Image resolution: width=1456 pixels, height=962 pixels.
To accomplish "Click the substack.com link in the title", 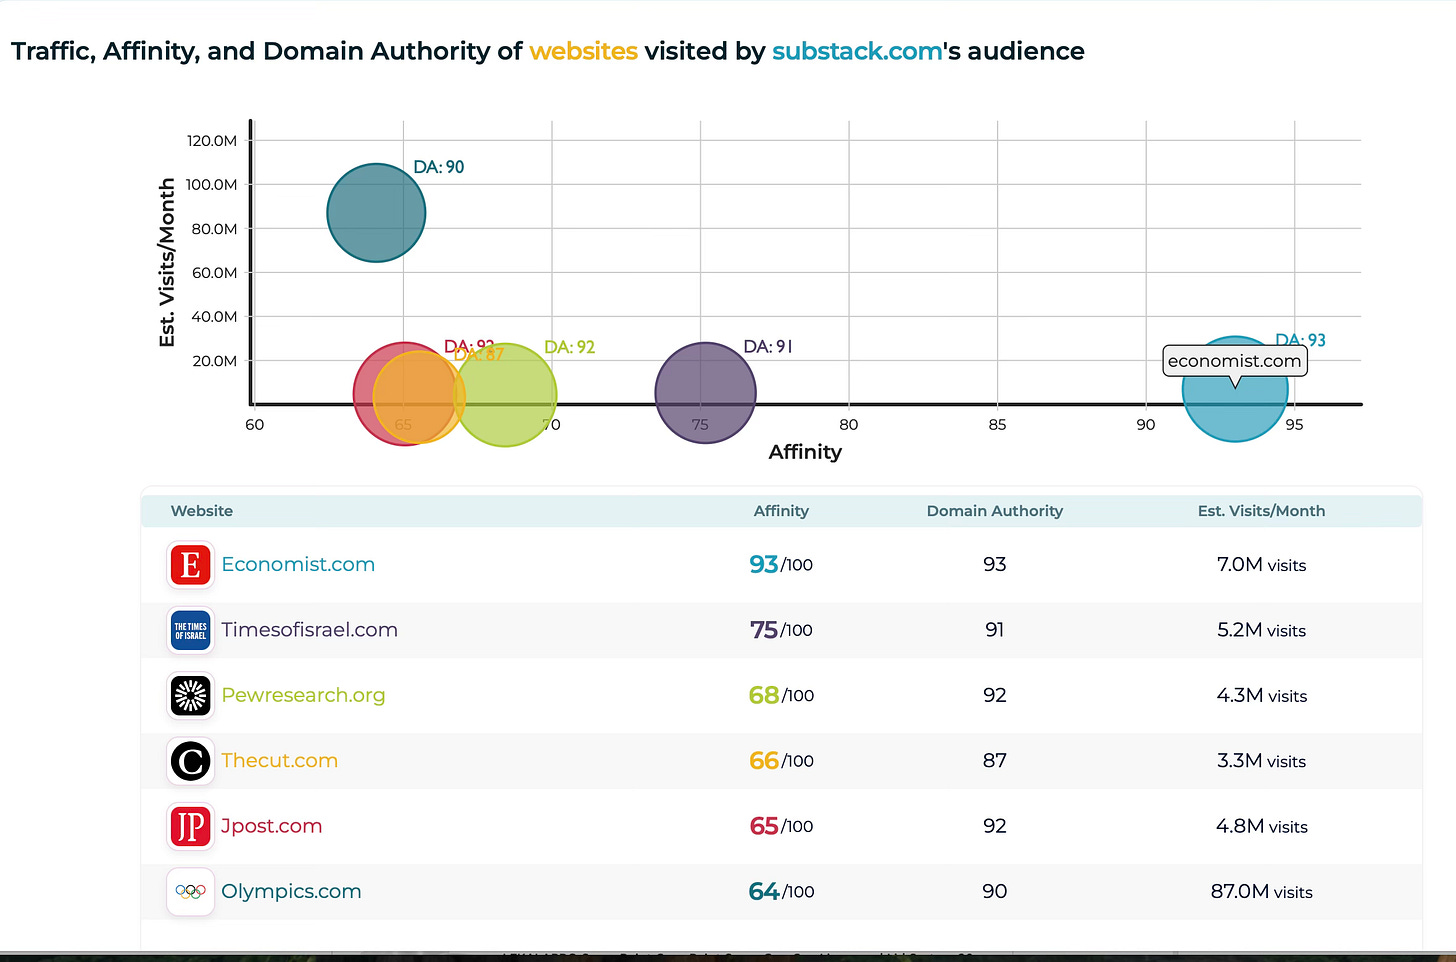I will tap(857, 51).
